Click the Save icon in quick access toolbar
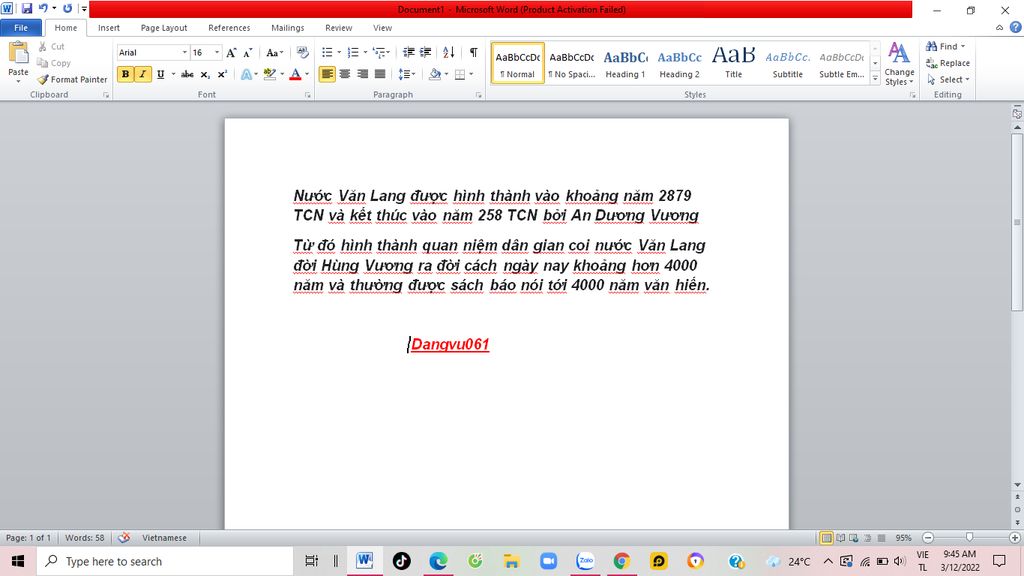 point(27,8)
